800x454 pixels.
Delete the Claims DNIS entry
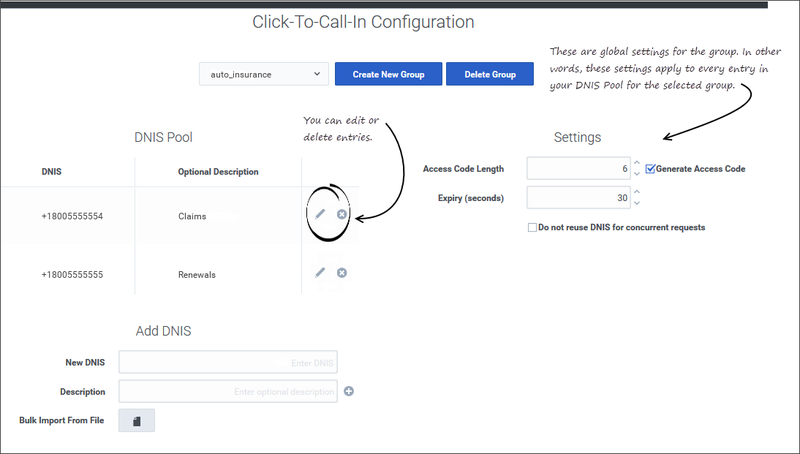pyautogui.click(x=342, y=214)
